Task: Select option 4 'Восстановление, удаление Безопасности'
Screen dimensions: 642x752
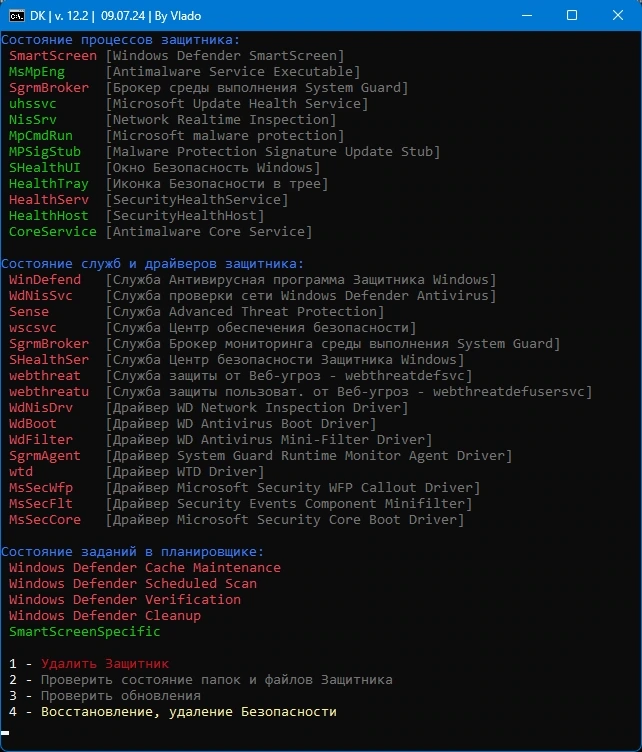Action: point(173,712)
